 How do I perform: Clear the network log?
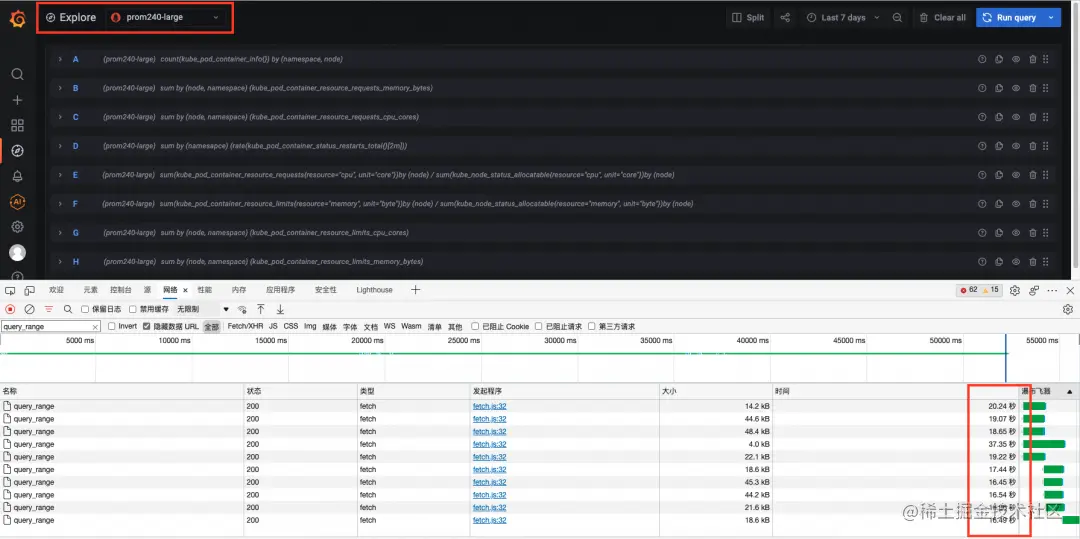pos(30,309)
